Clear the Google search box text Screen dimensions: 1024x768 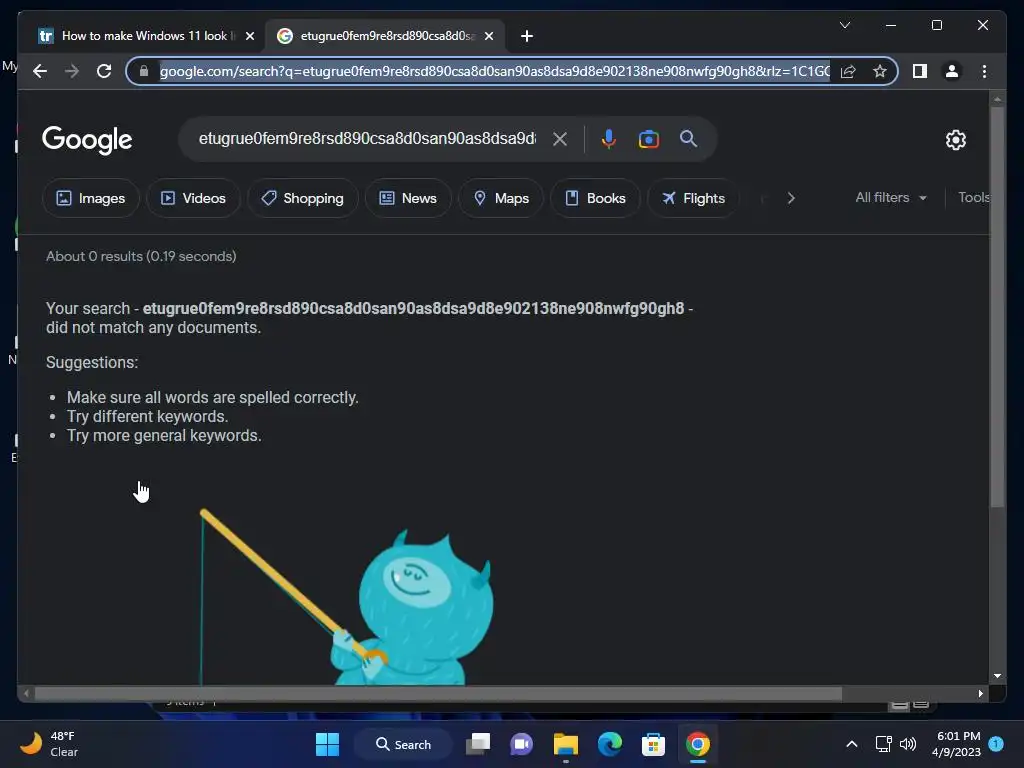[560, 139]
